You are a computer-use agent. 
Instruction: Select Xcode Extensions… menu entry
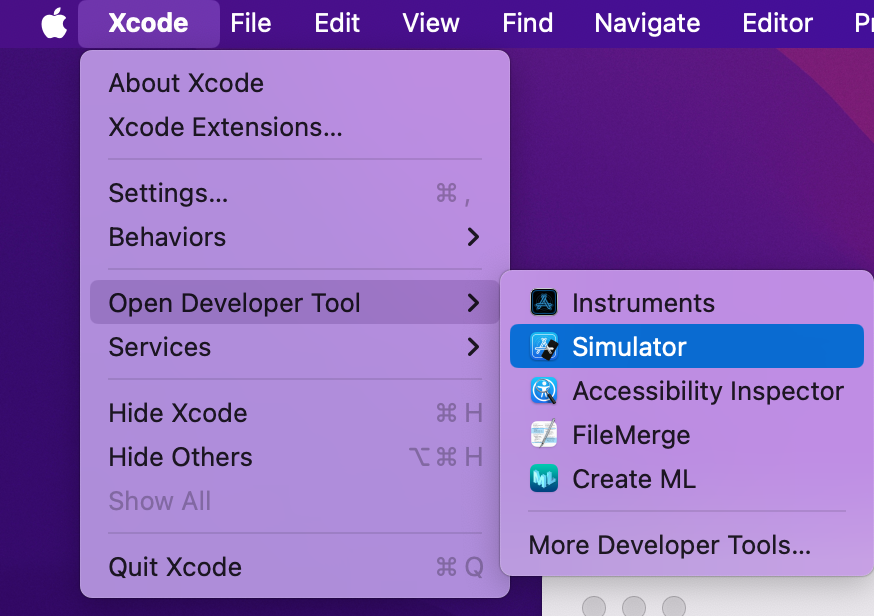pos(295,127)
